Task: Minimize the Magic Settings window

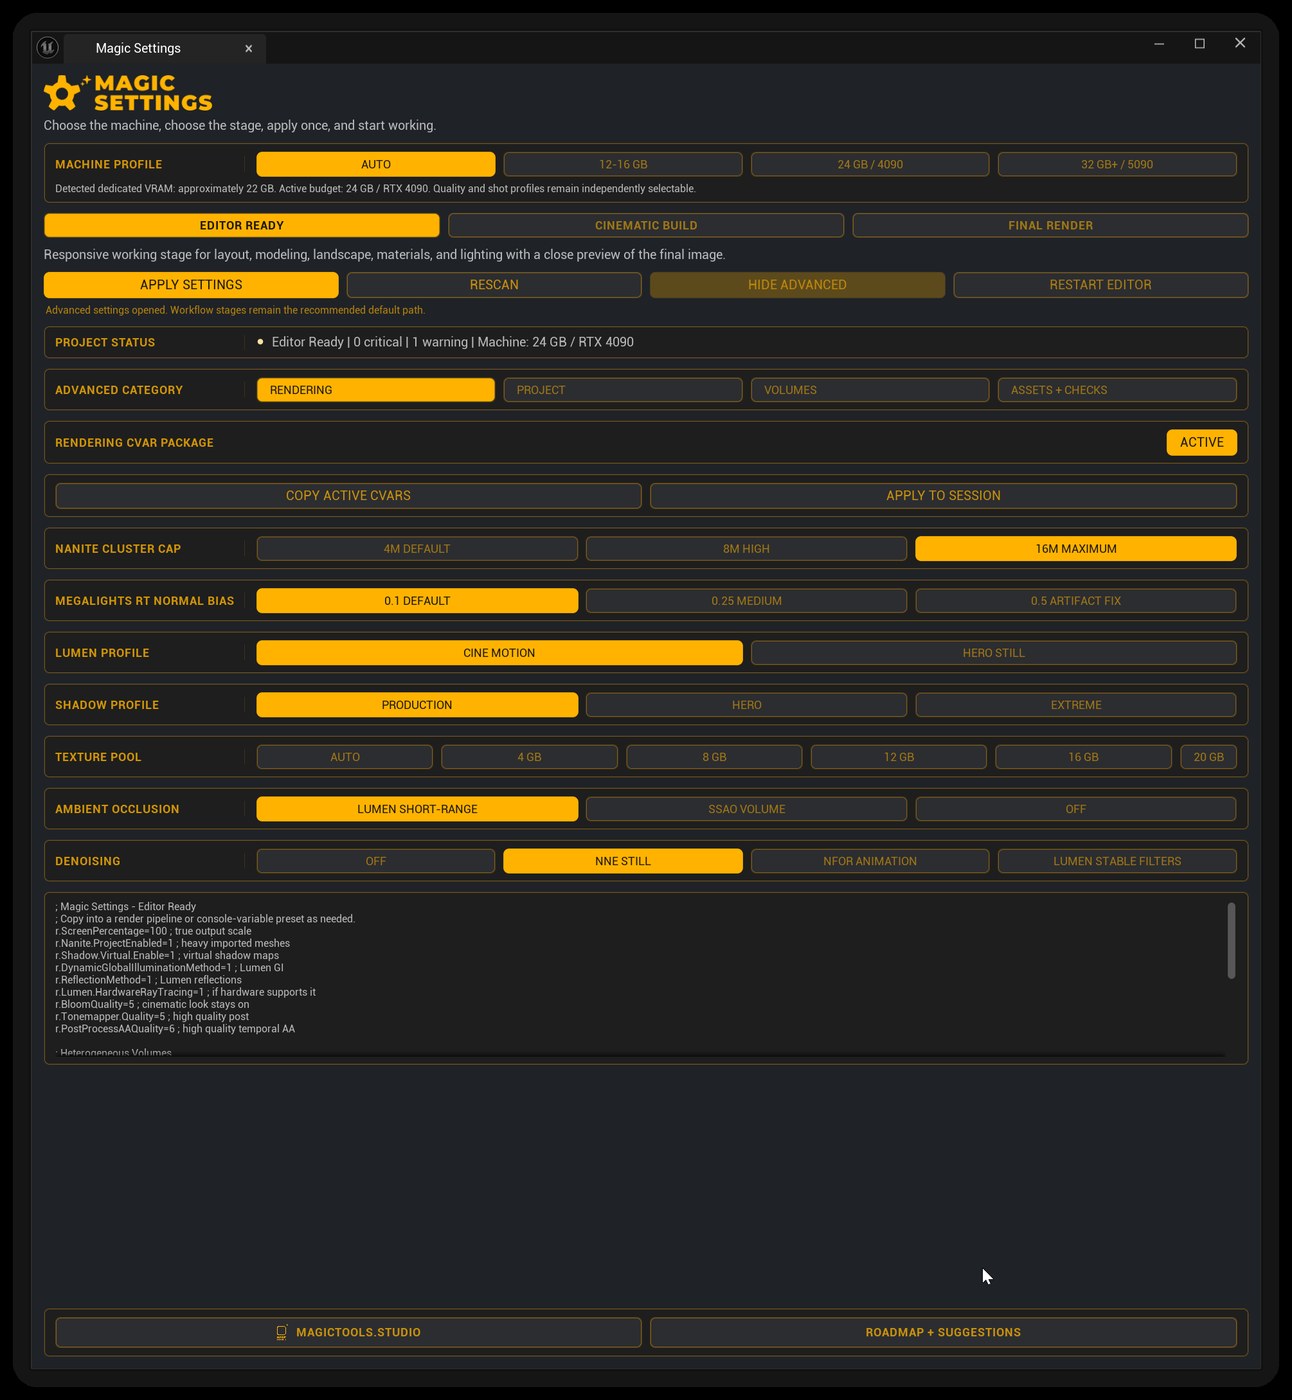Action: coord(1159,43)
